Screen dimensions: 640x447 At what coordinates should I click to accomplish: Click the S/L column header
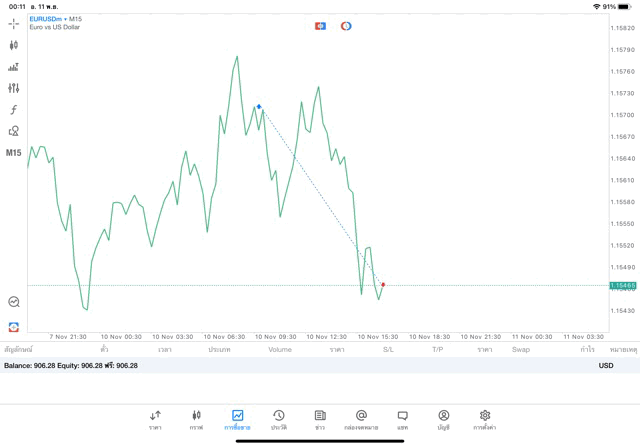(x=388, y=350)
